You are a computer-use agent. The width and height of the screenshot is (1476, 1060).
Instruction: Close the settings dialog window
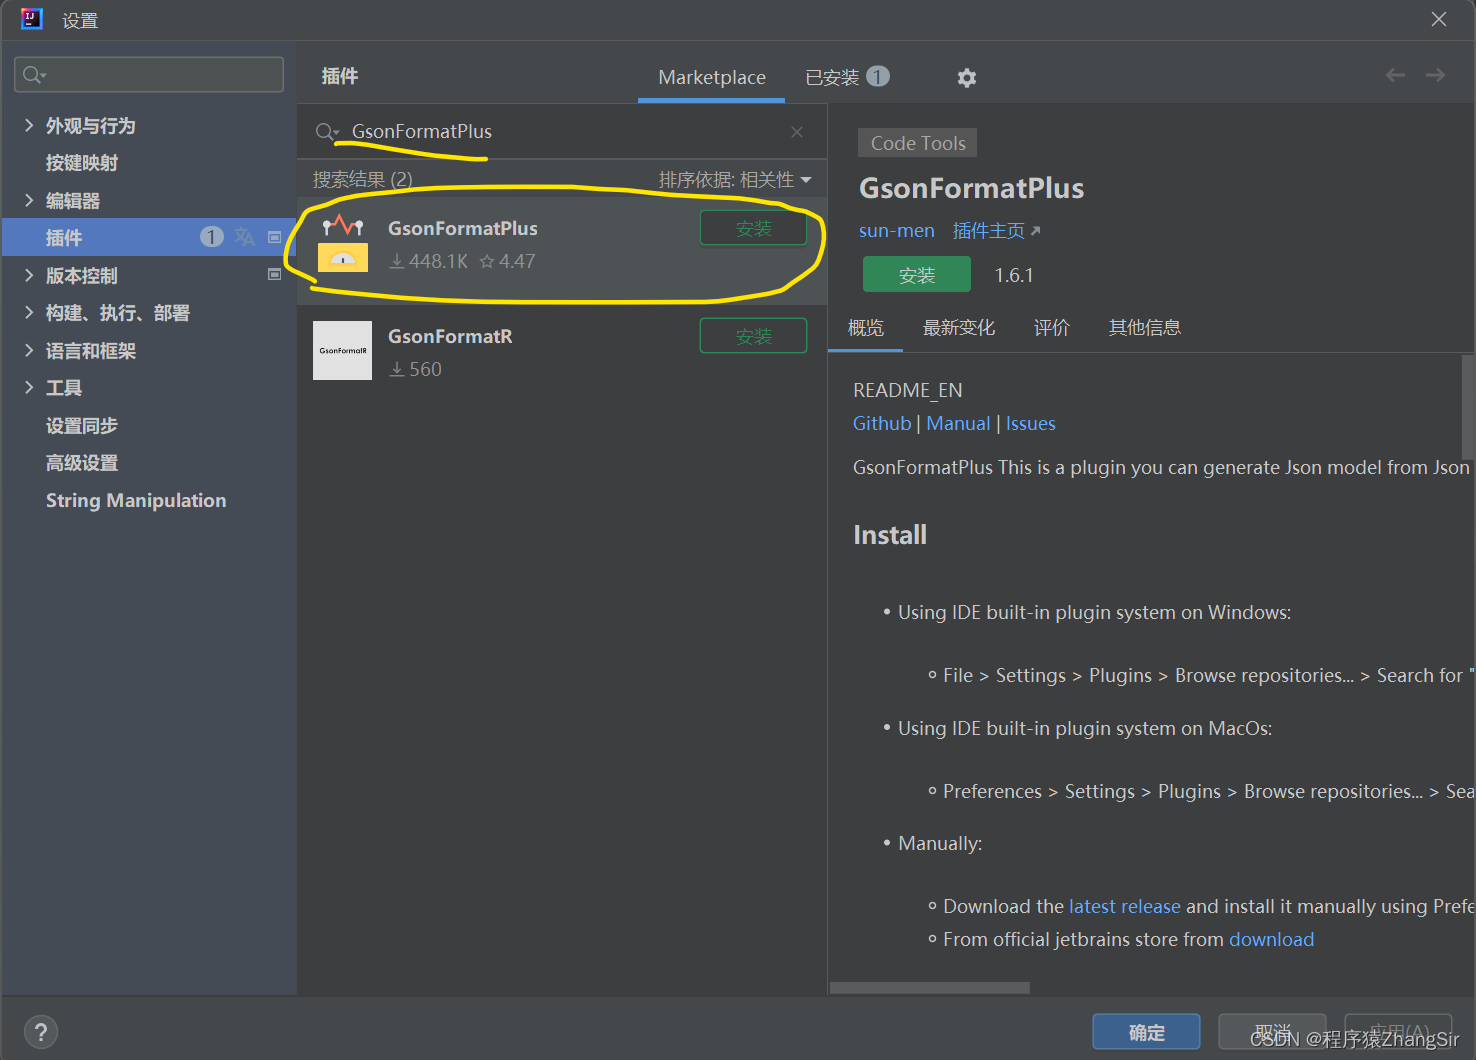(1439, 19)
